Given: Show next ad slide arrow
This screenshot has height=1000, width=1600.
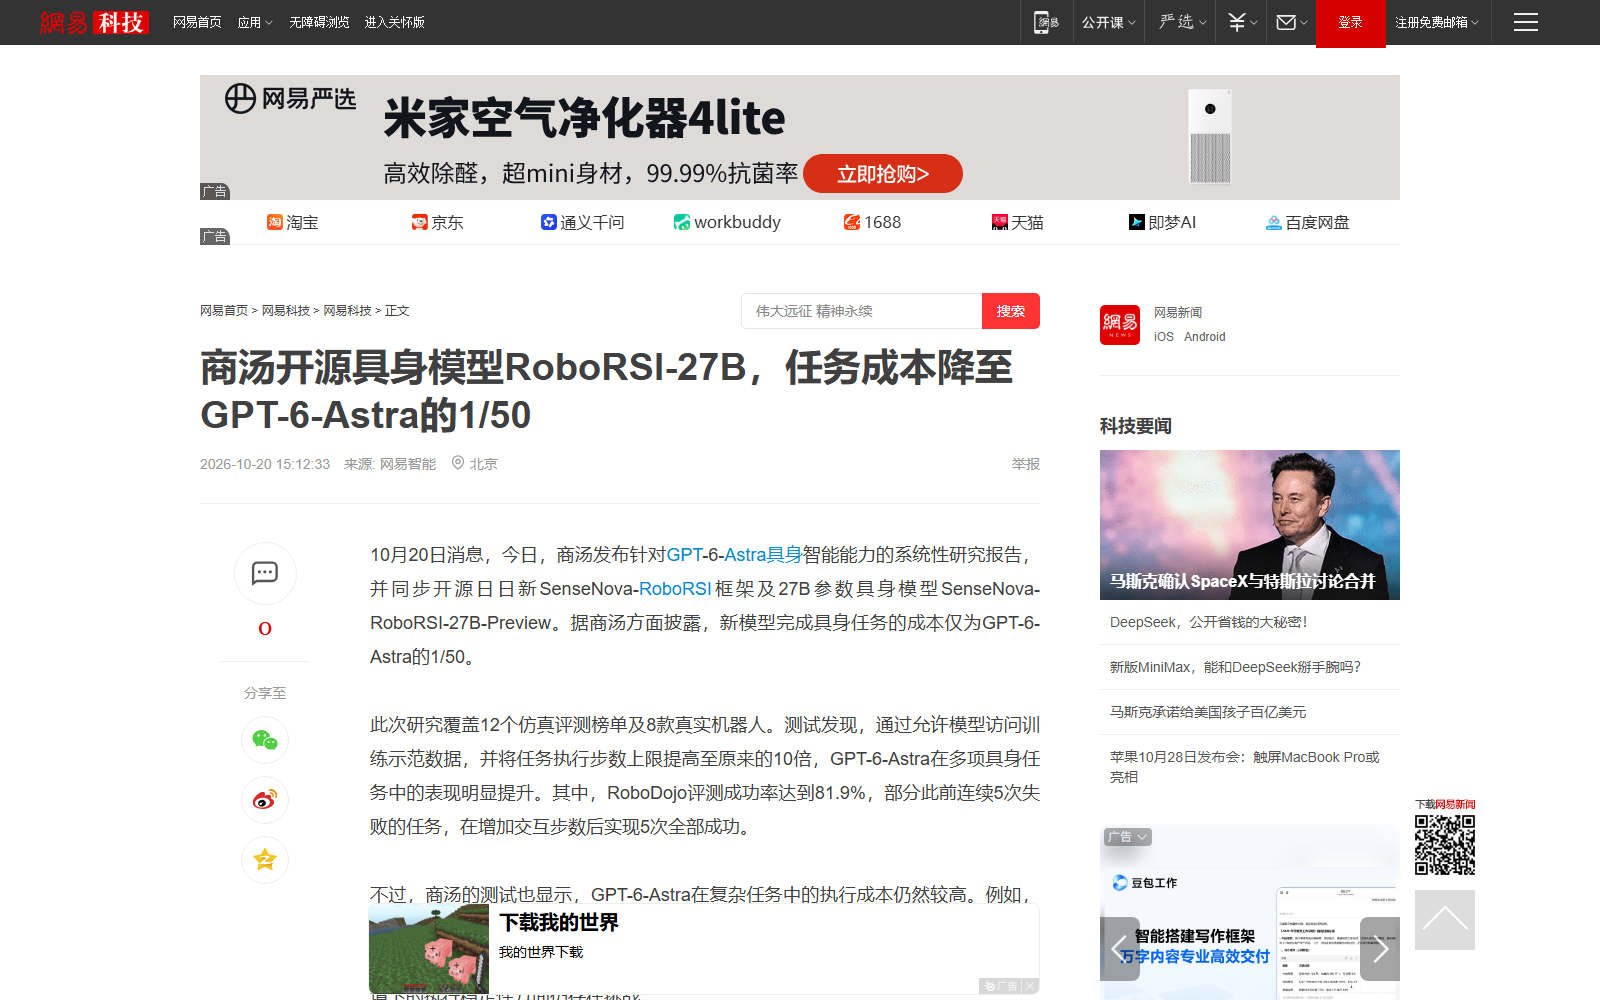Looking at the screenshot, I should 1380,949.
